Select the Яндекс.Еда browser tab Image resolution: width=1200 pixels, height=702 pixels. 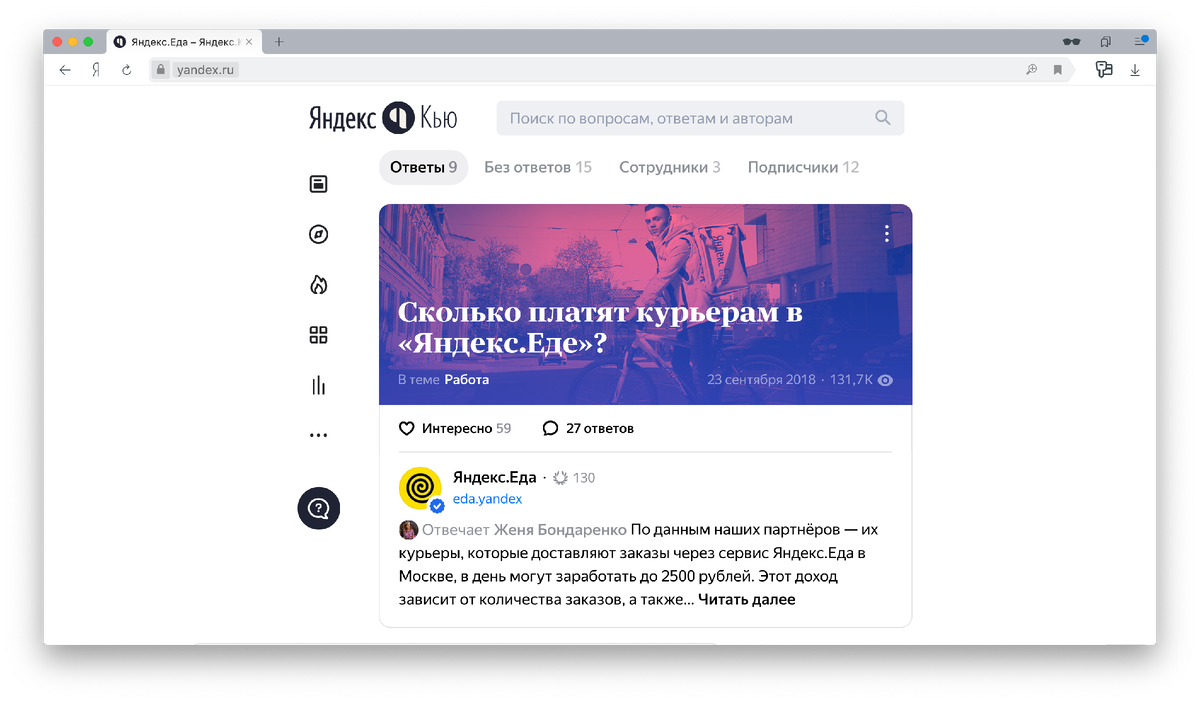click(x=184, y=42)
